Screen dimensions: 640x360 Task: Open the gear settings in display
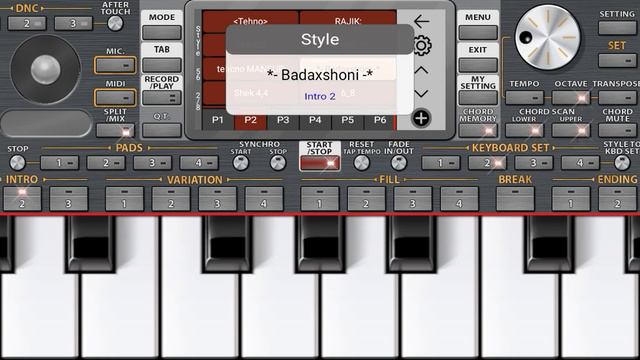(422, 45)
